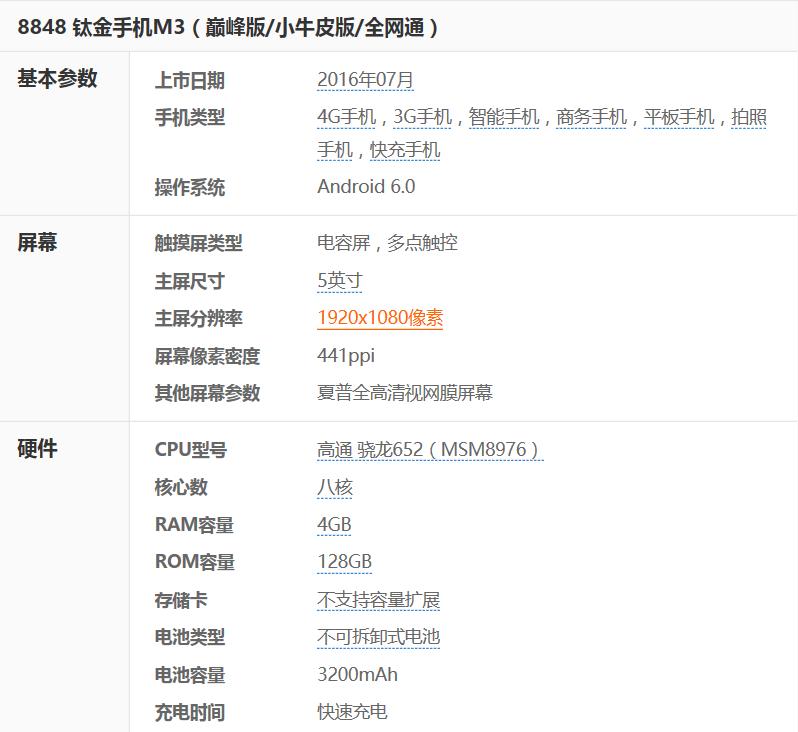Click the 主屏尺寸 label
Screen dimensions: 798x732
click(x=189, y=281)
